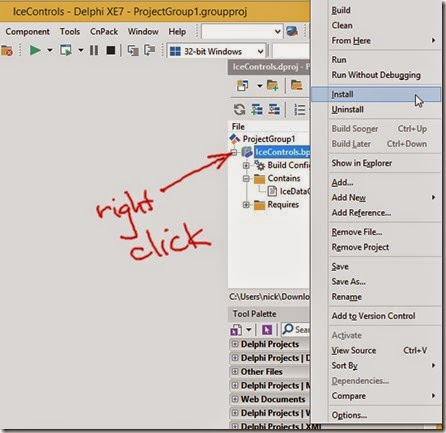The height and width of the screenshot is (433, 446).
Task: Click the Remove Project folder icon
Action: coord(296,86)
